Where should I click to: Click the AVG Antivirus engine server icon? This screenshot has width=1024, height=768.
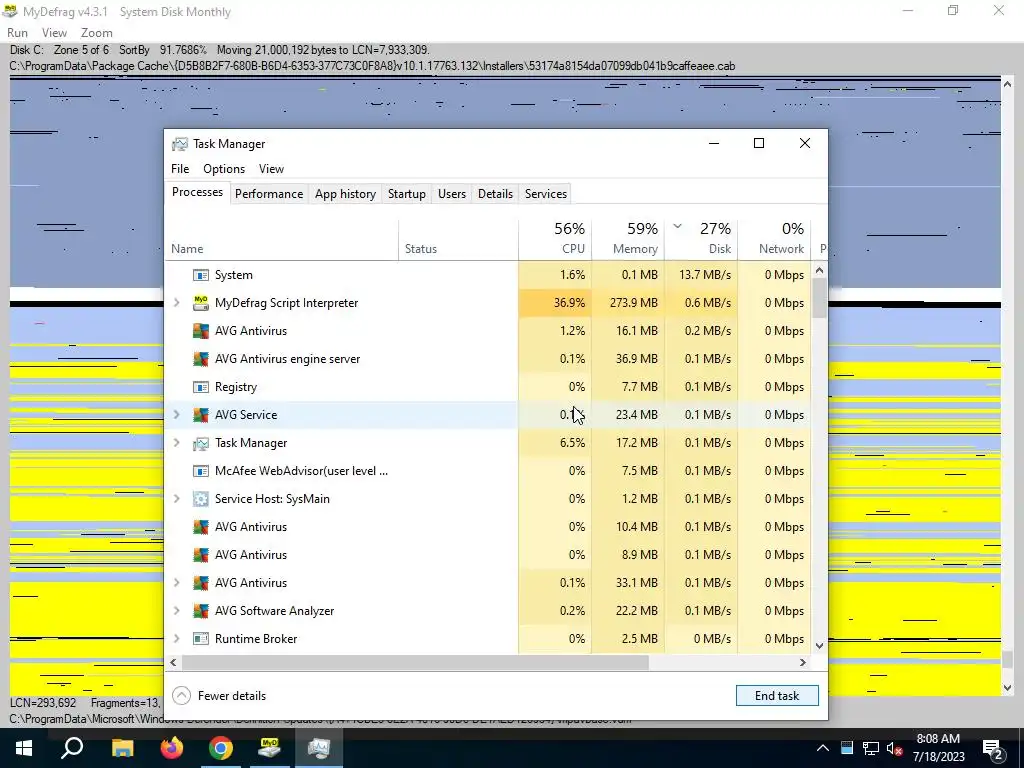coord(200,359)
